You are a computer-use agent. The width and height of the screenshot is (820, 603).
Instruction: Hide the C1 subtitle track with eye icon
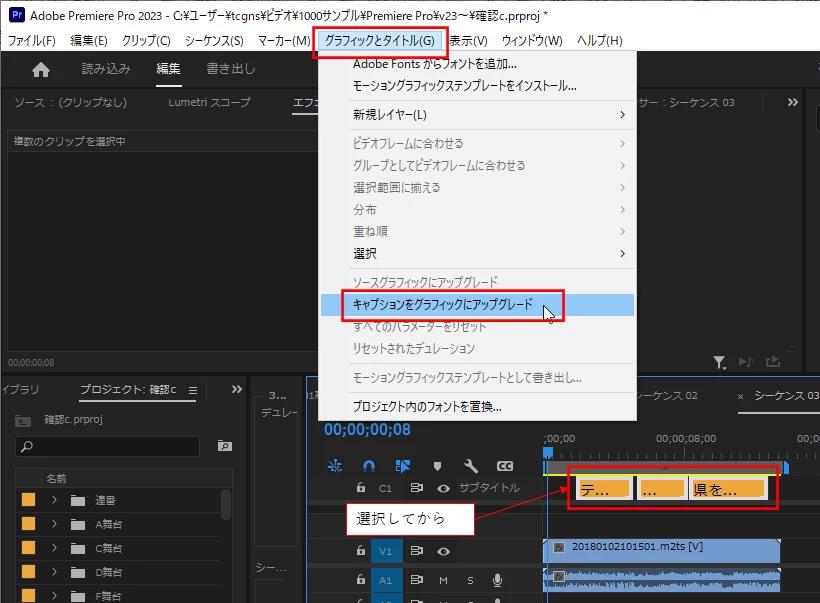coord(443,488)
